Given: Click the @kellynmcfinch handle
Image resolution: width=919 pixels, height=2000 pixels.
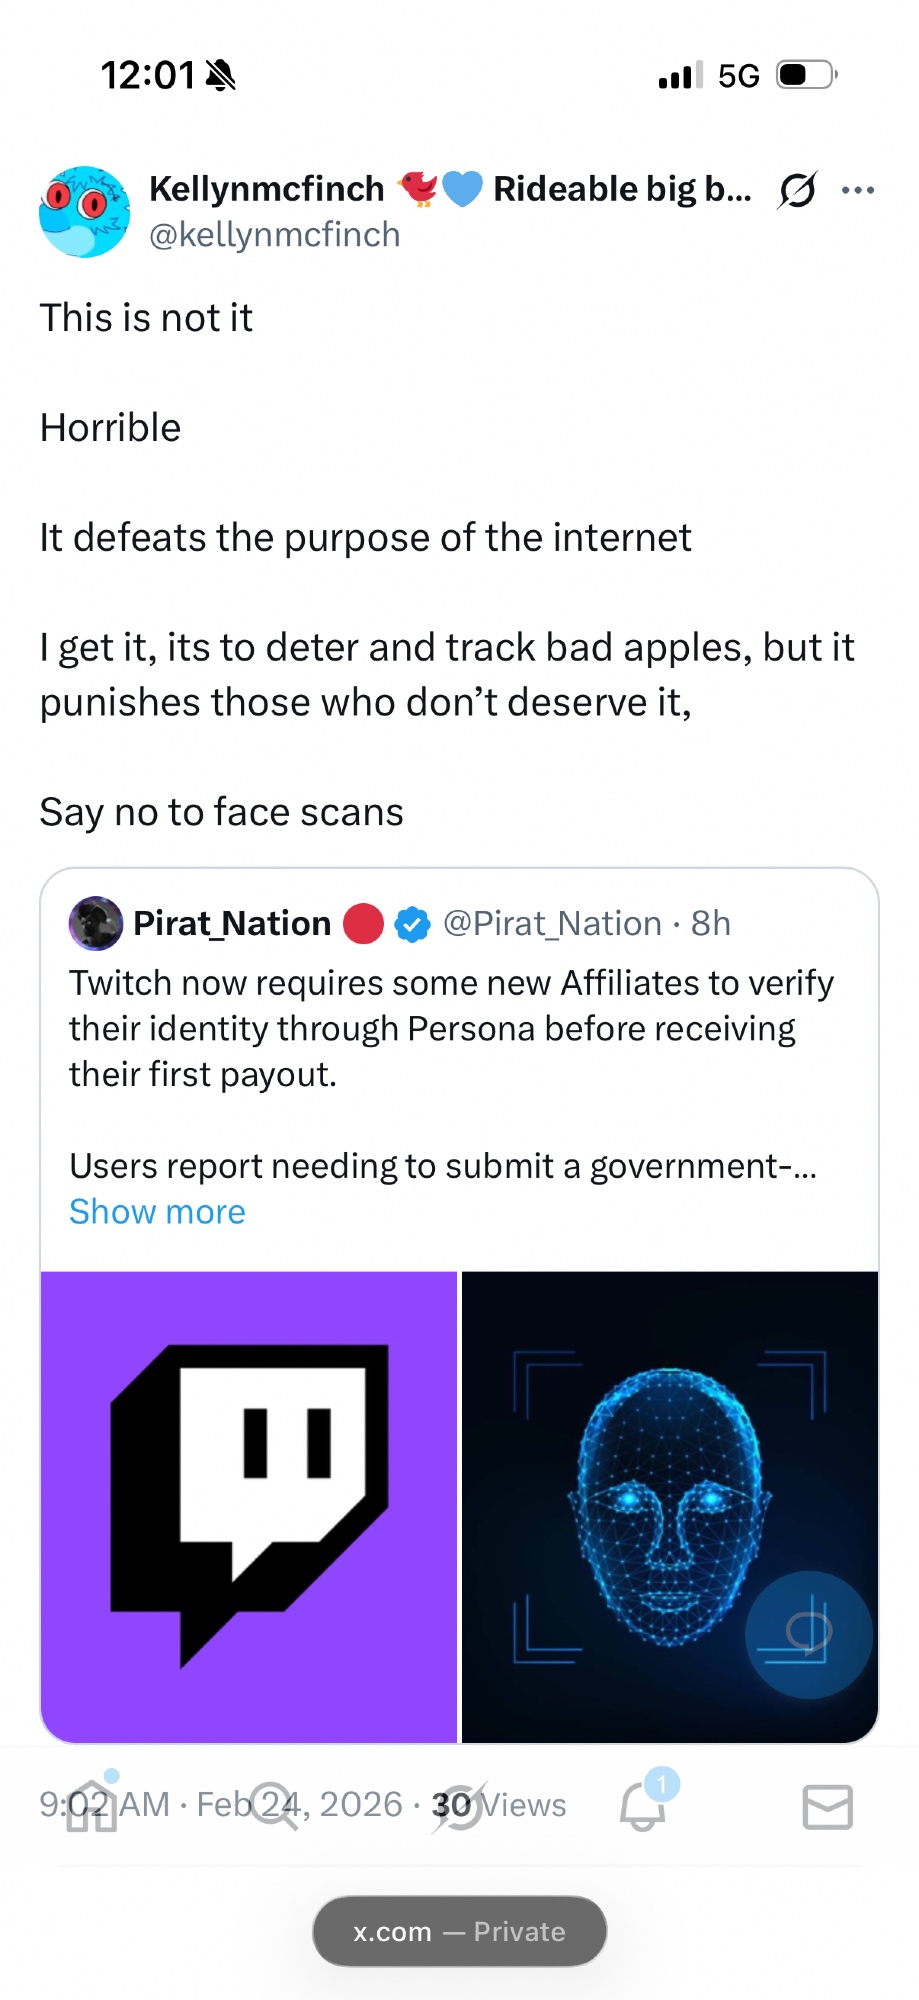Looking at the screenshot, I should click(x=274, y=235).
